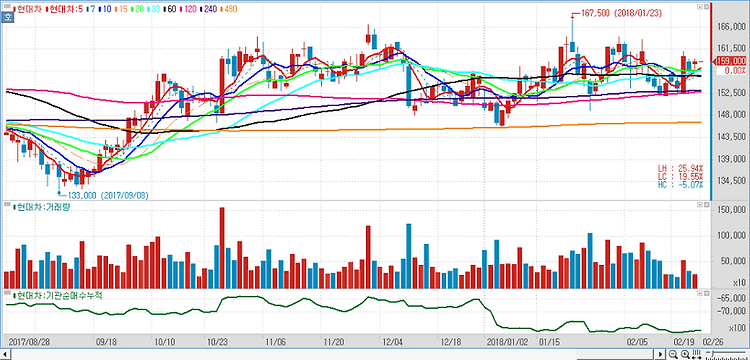Click the zoom in magnifier icon
Image resolution: width=750 pixels, height=360 pixels.
coord(685,354)
